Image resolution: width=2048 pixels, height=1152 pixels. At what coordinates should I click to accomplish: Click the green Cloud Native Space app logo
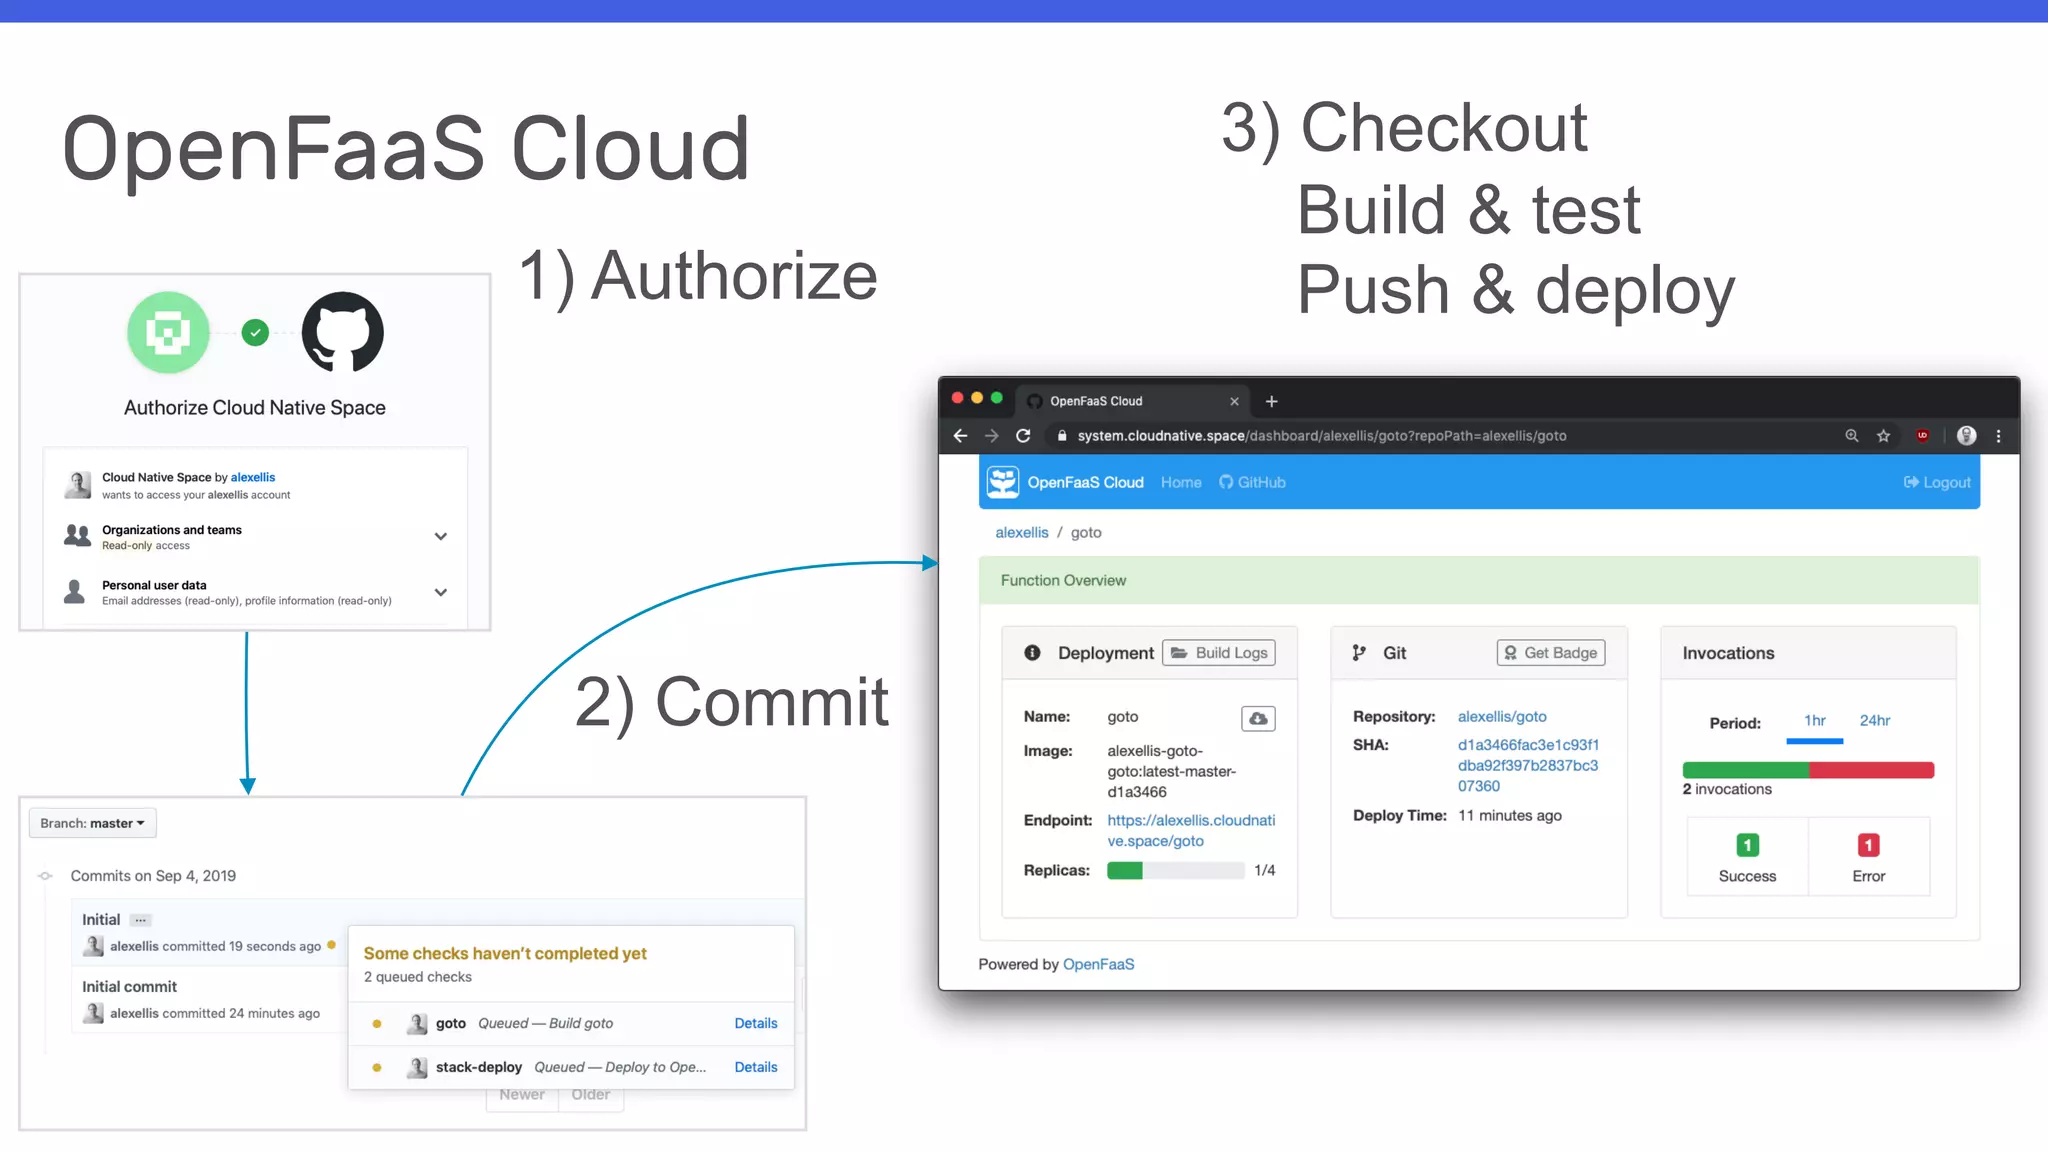click(168, 332)
